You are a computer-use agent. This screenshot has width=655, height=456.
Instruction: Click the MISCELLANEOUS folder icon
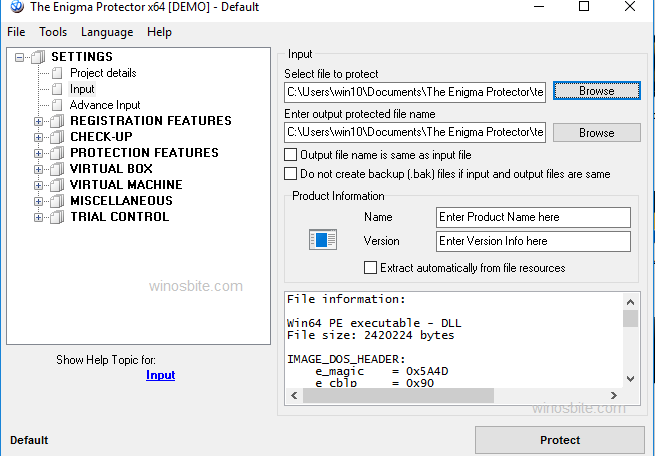tap(57, 201)
